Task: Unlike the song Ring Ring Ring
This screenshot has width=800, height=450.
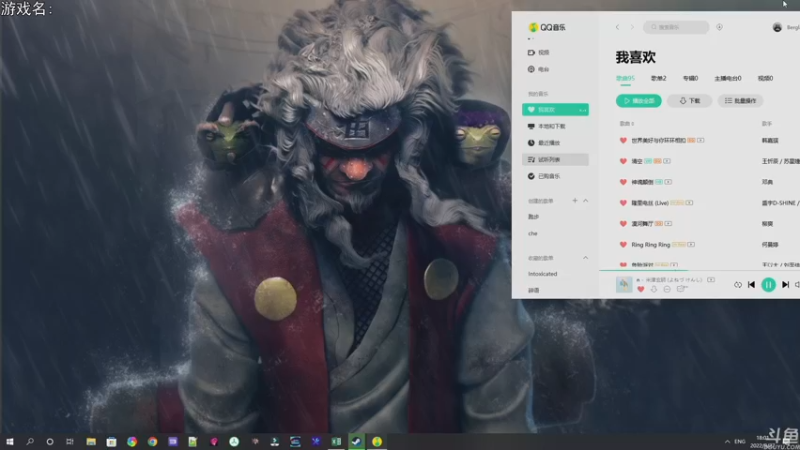Action: click(623, 245)
